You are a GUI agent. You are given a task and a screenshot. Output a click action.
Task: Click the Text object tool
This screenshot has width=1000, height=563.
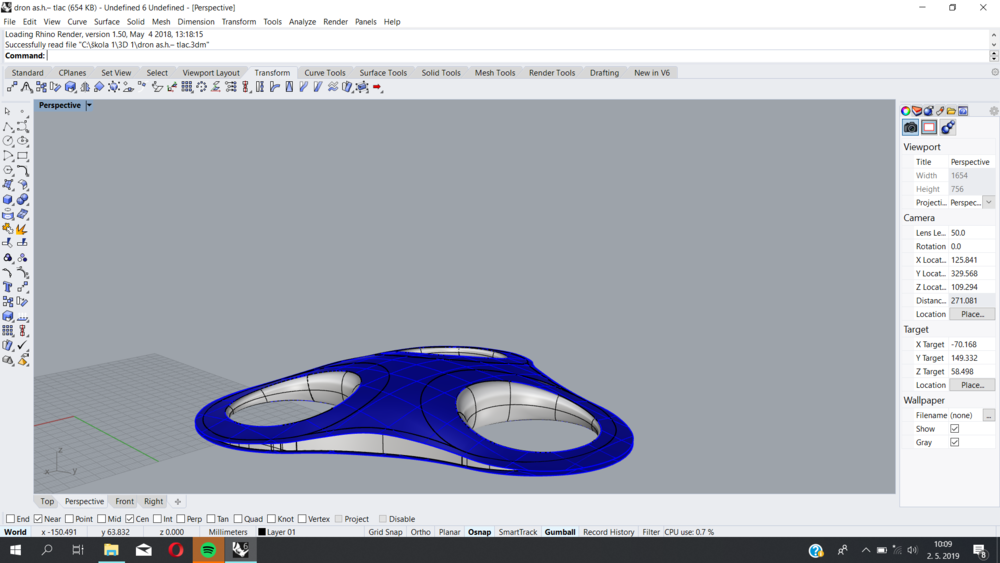pyautogui.click(x=8, y=287)
